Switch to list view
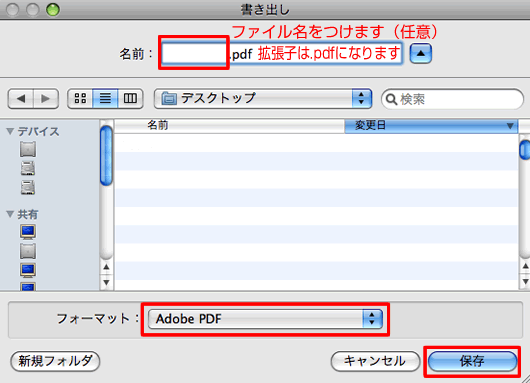This screenshot has height=383, width=530. tap(105, 99)
